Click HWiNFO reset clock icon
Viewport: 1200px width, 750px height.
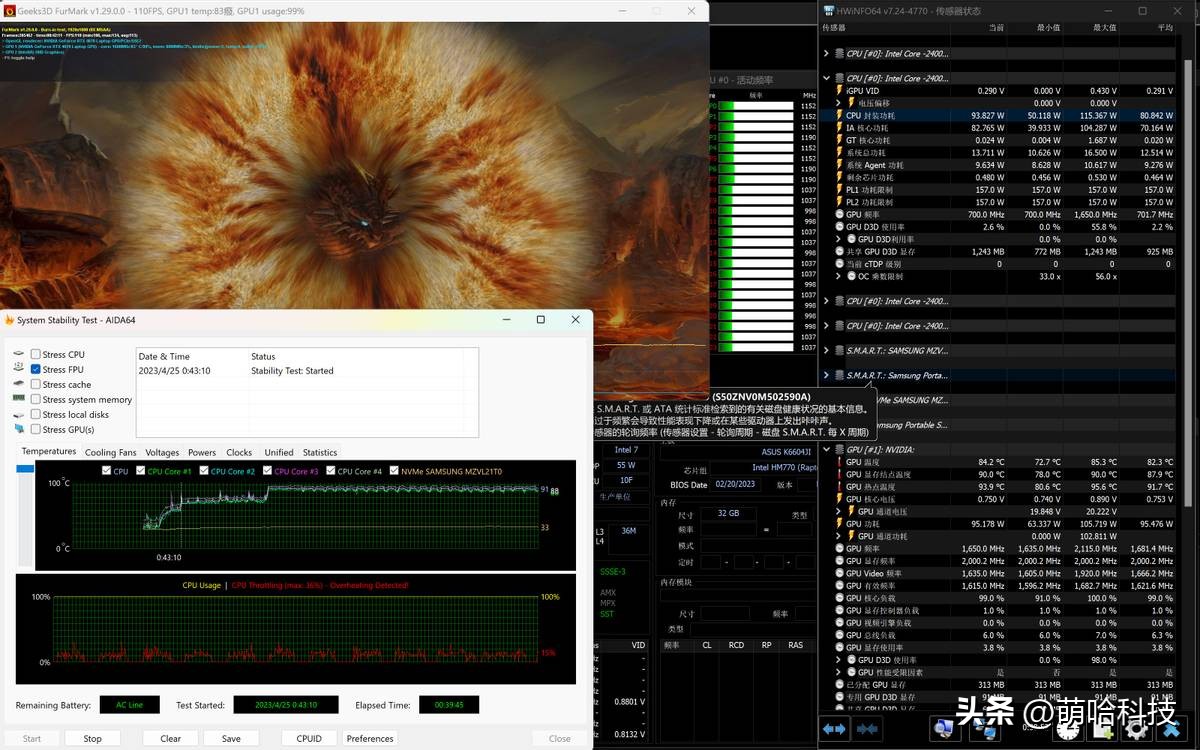(x=1067, y=729)
